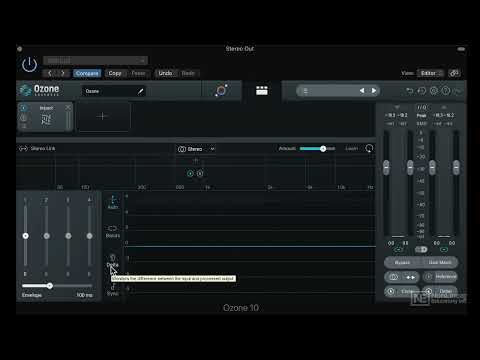The image size is (480, 360).
Task: Enable the Codec button
Action: click(402, 291)
